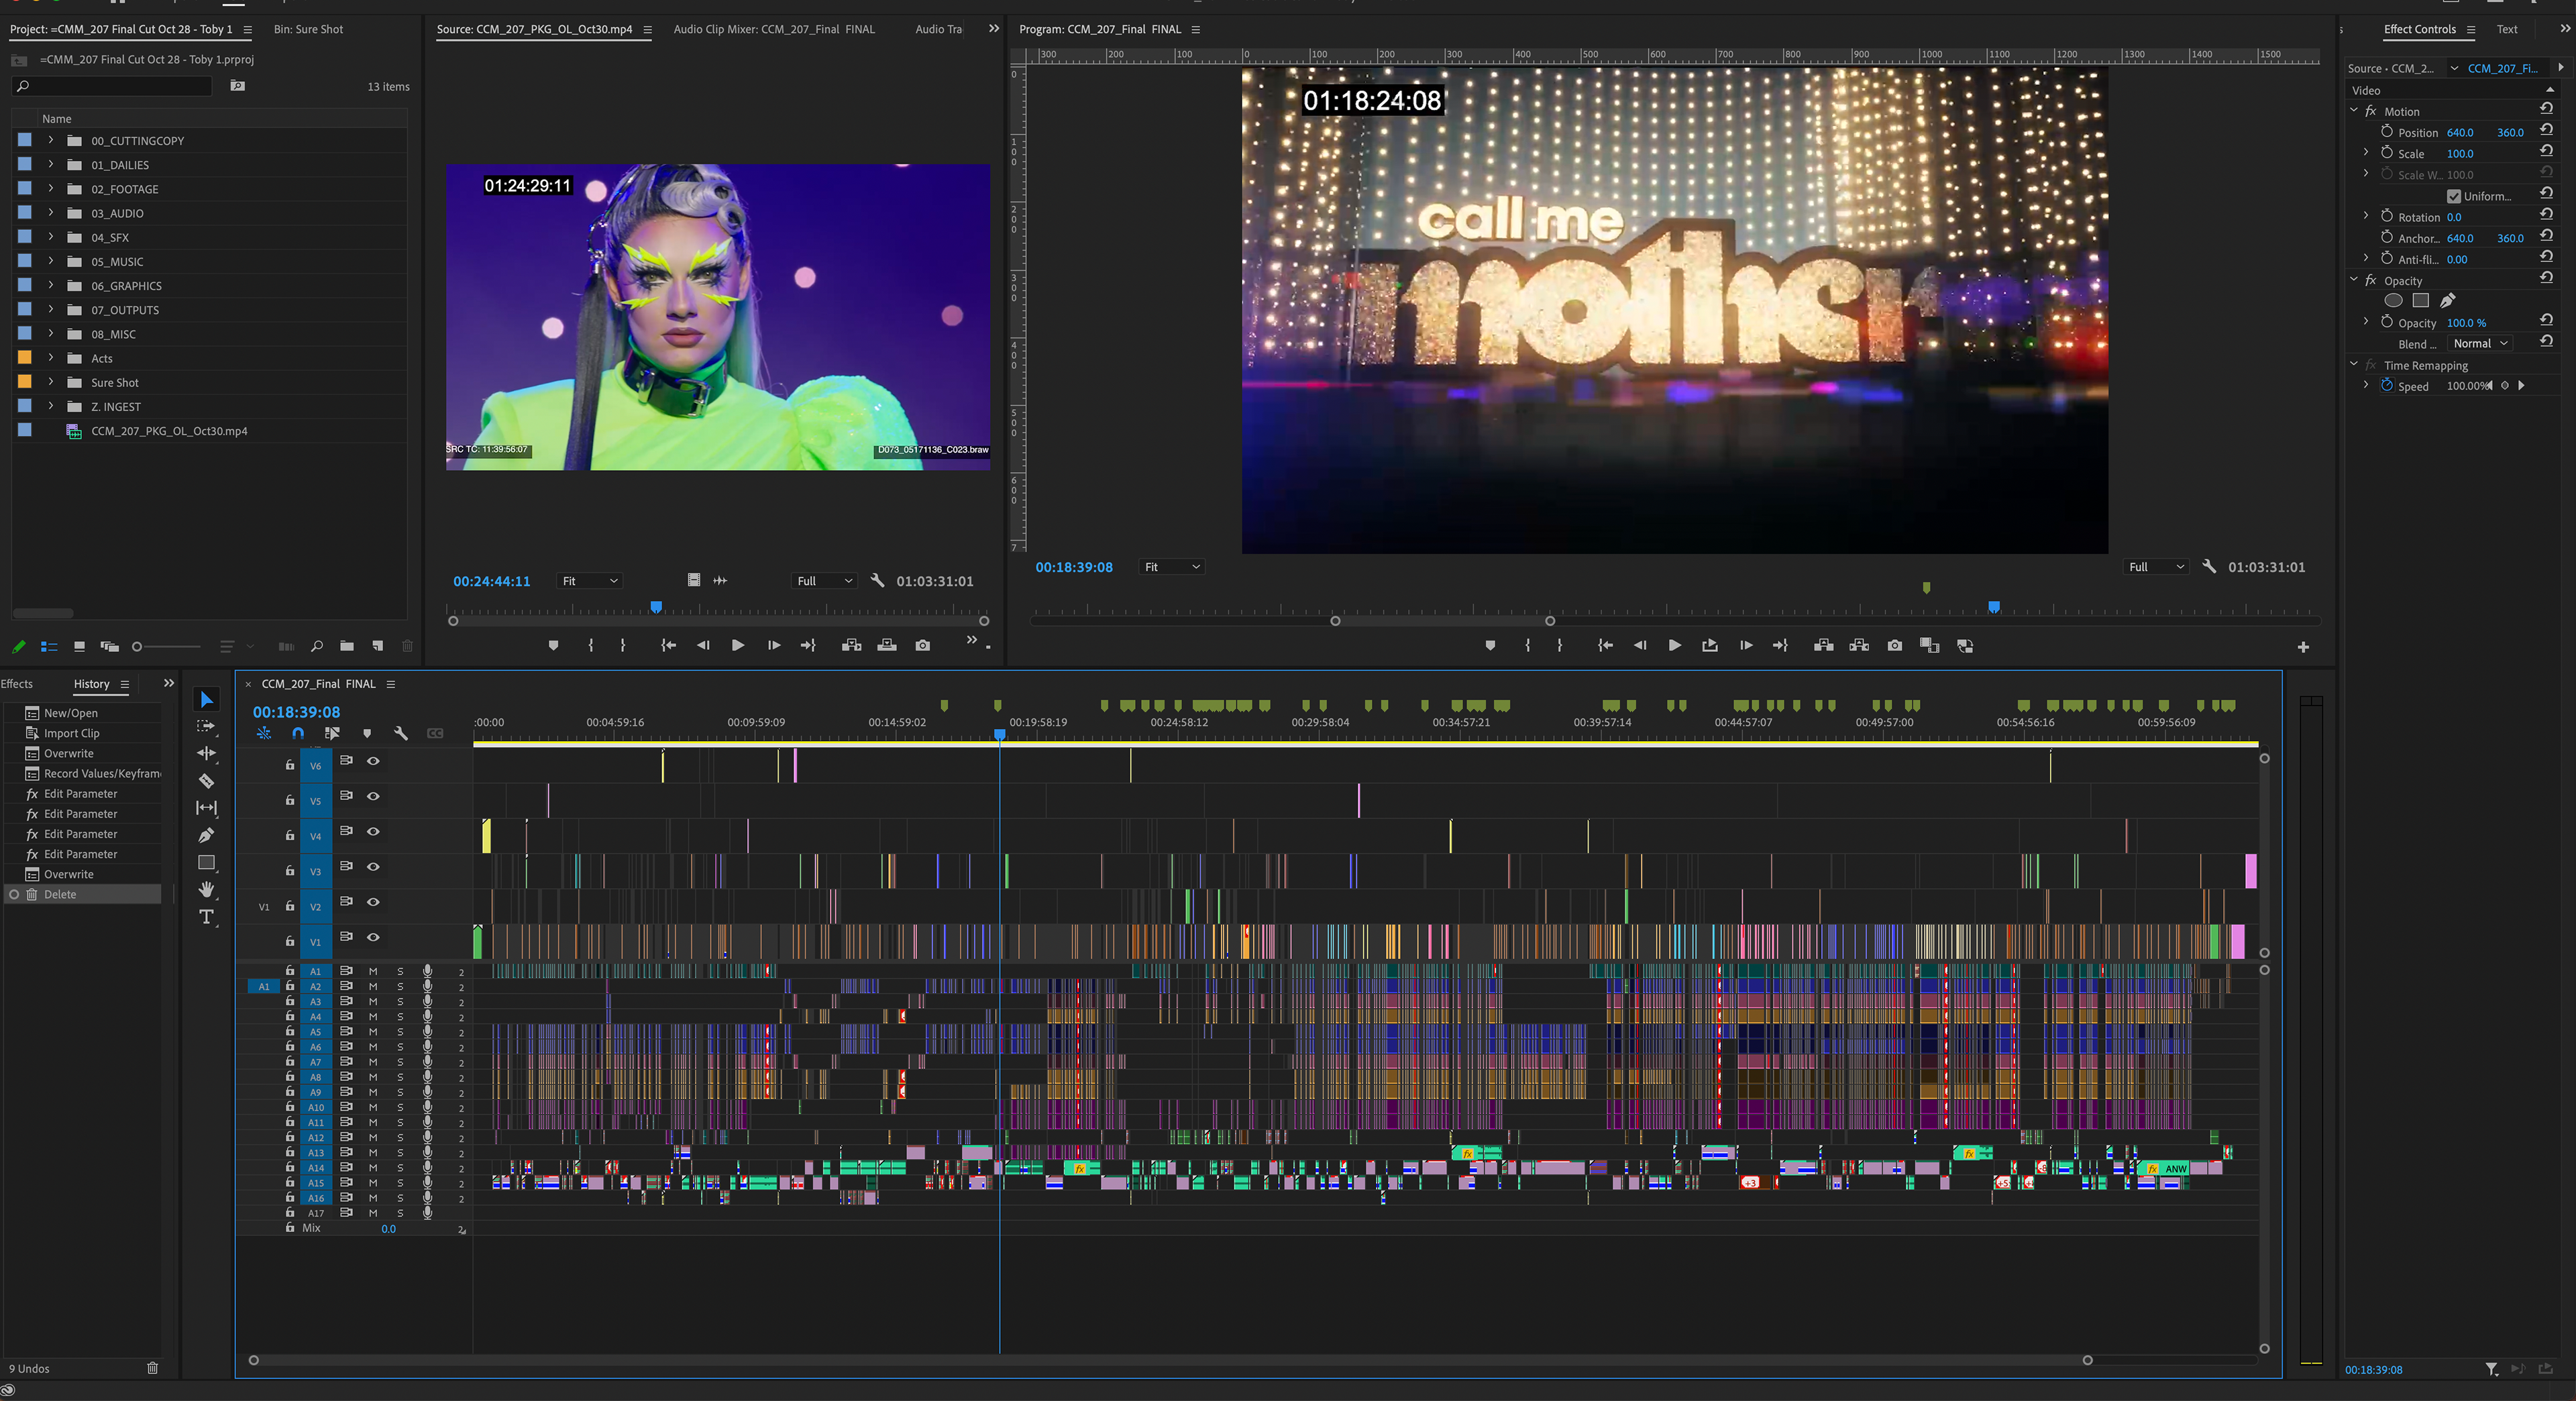This screenshot has height=1401, width=2576.
Task: Toggle insert sequences as nests icon
Action: tap(264, 733)
